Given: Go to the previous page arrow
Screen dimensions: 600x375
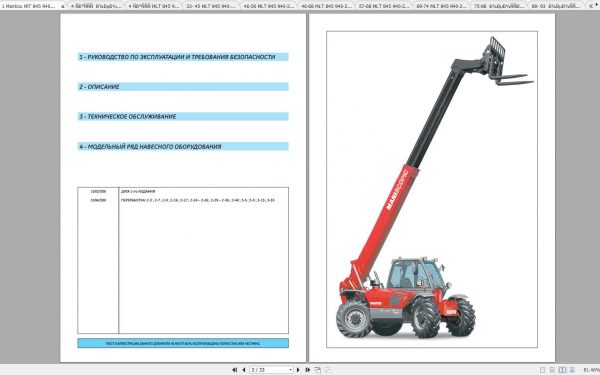Looking at the screenshot, I should (x=244, y=370).
